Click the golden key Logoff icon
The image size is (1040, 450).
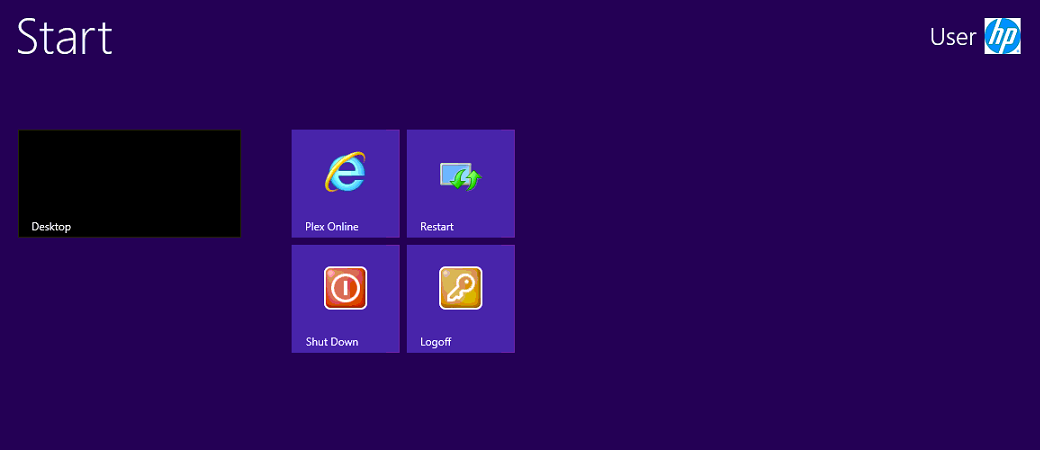[460, 288]
